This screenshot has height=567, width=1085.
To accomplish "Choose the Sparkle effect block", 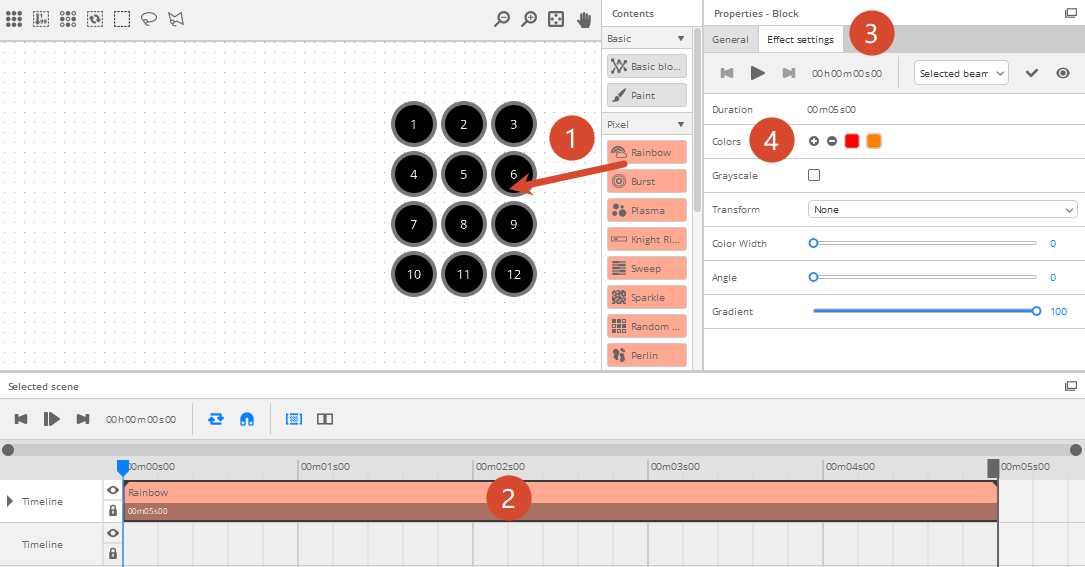I will 646,297.
